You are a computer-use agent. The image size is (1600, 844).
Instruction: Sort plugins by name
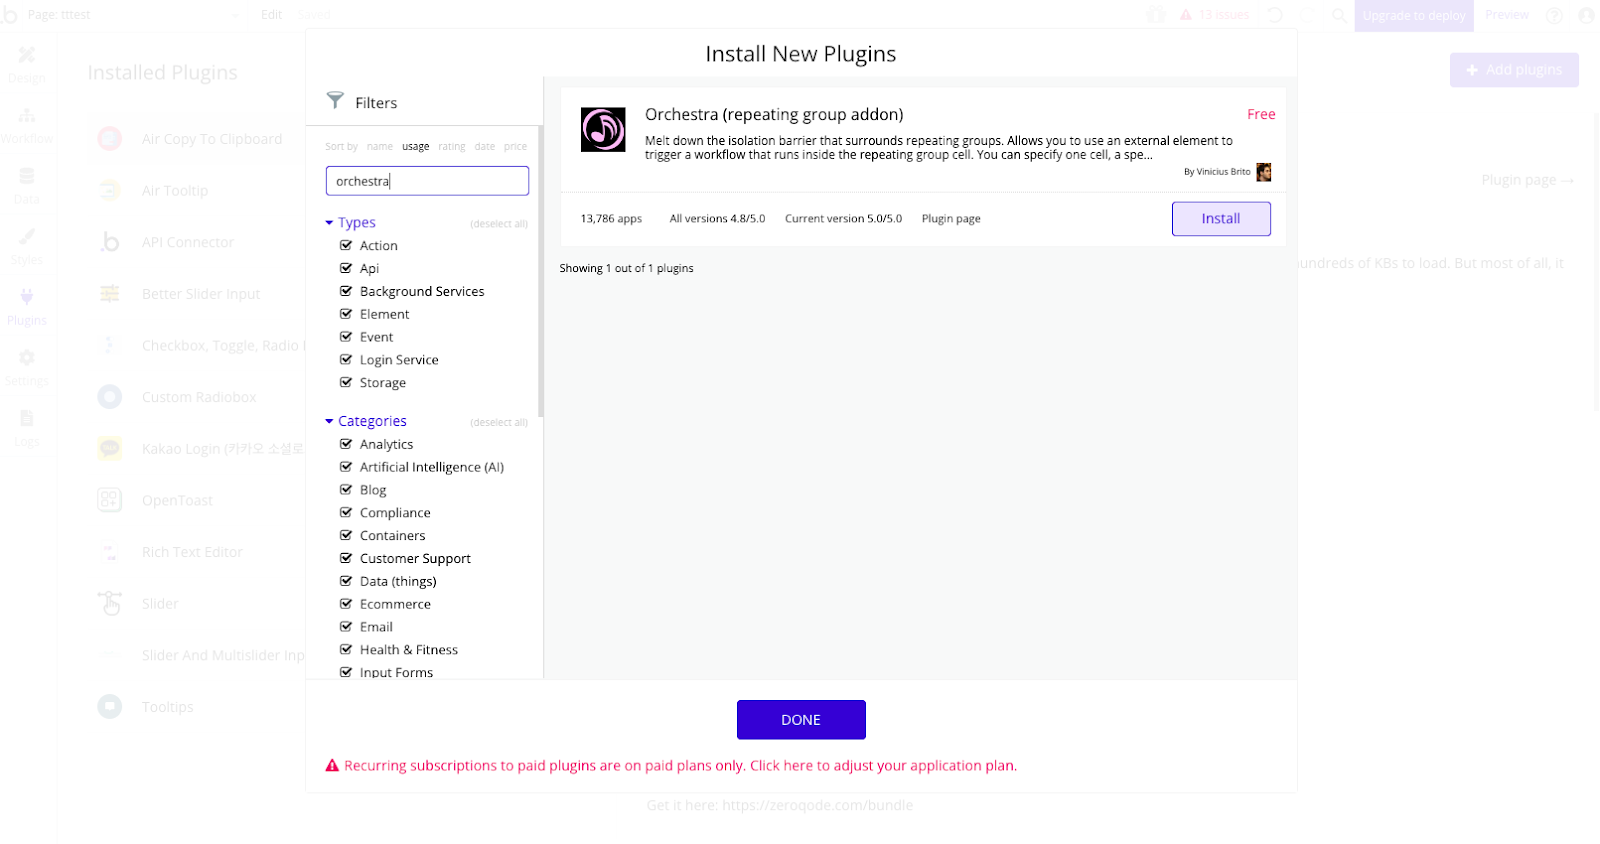(x=380, y=146)
